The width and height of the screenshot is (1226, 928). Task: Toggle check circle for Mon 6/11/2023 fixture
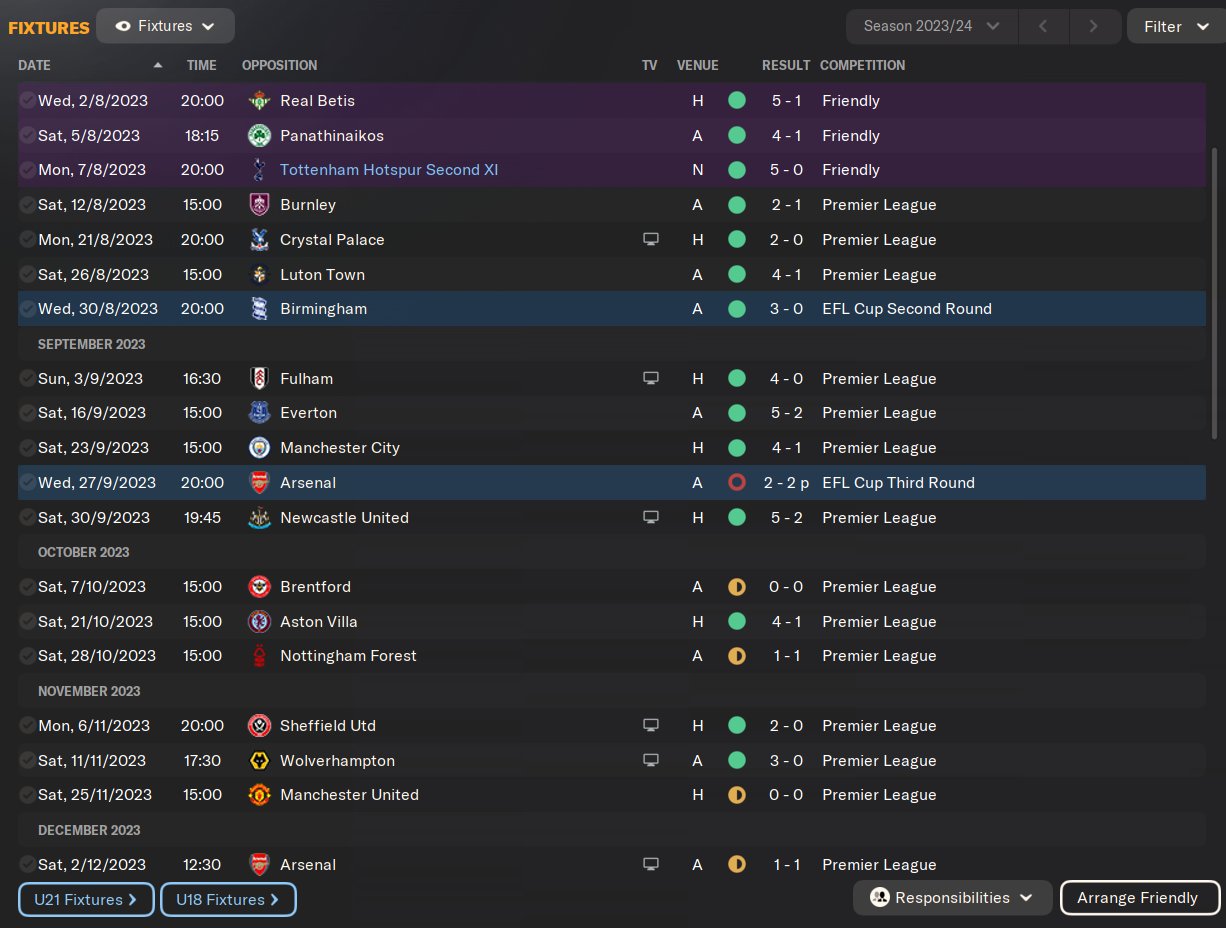pyautogui.click(x=27, y=726)
